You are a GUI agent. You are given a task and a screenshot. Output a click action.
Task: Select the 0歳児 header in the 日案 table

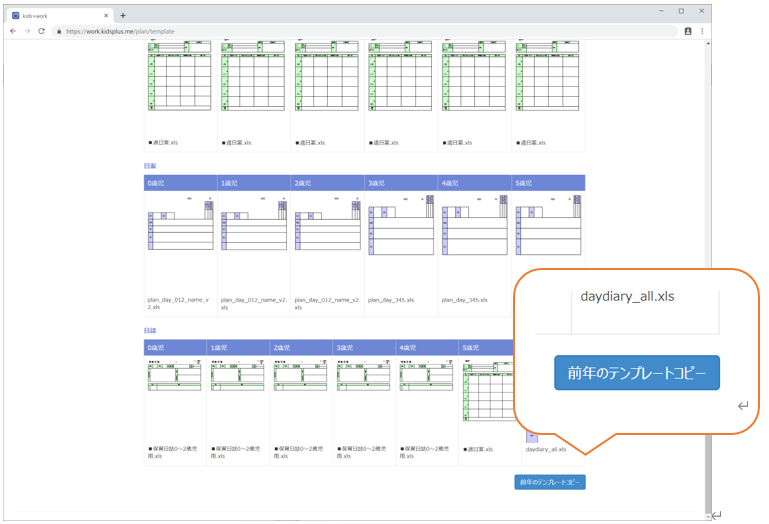(180, 183)
